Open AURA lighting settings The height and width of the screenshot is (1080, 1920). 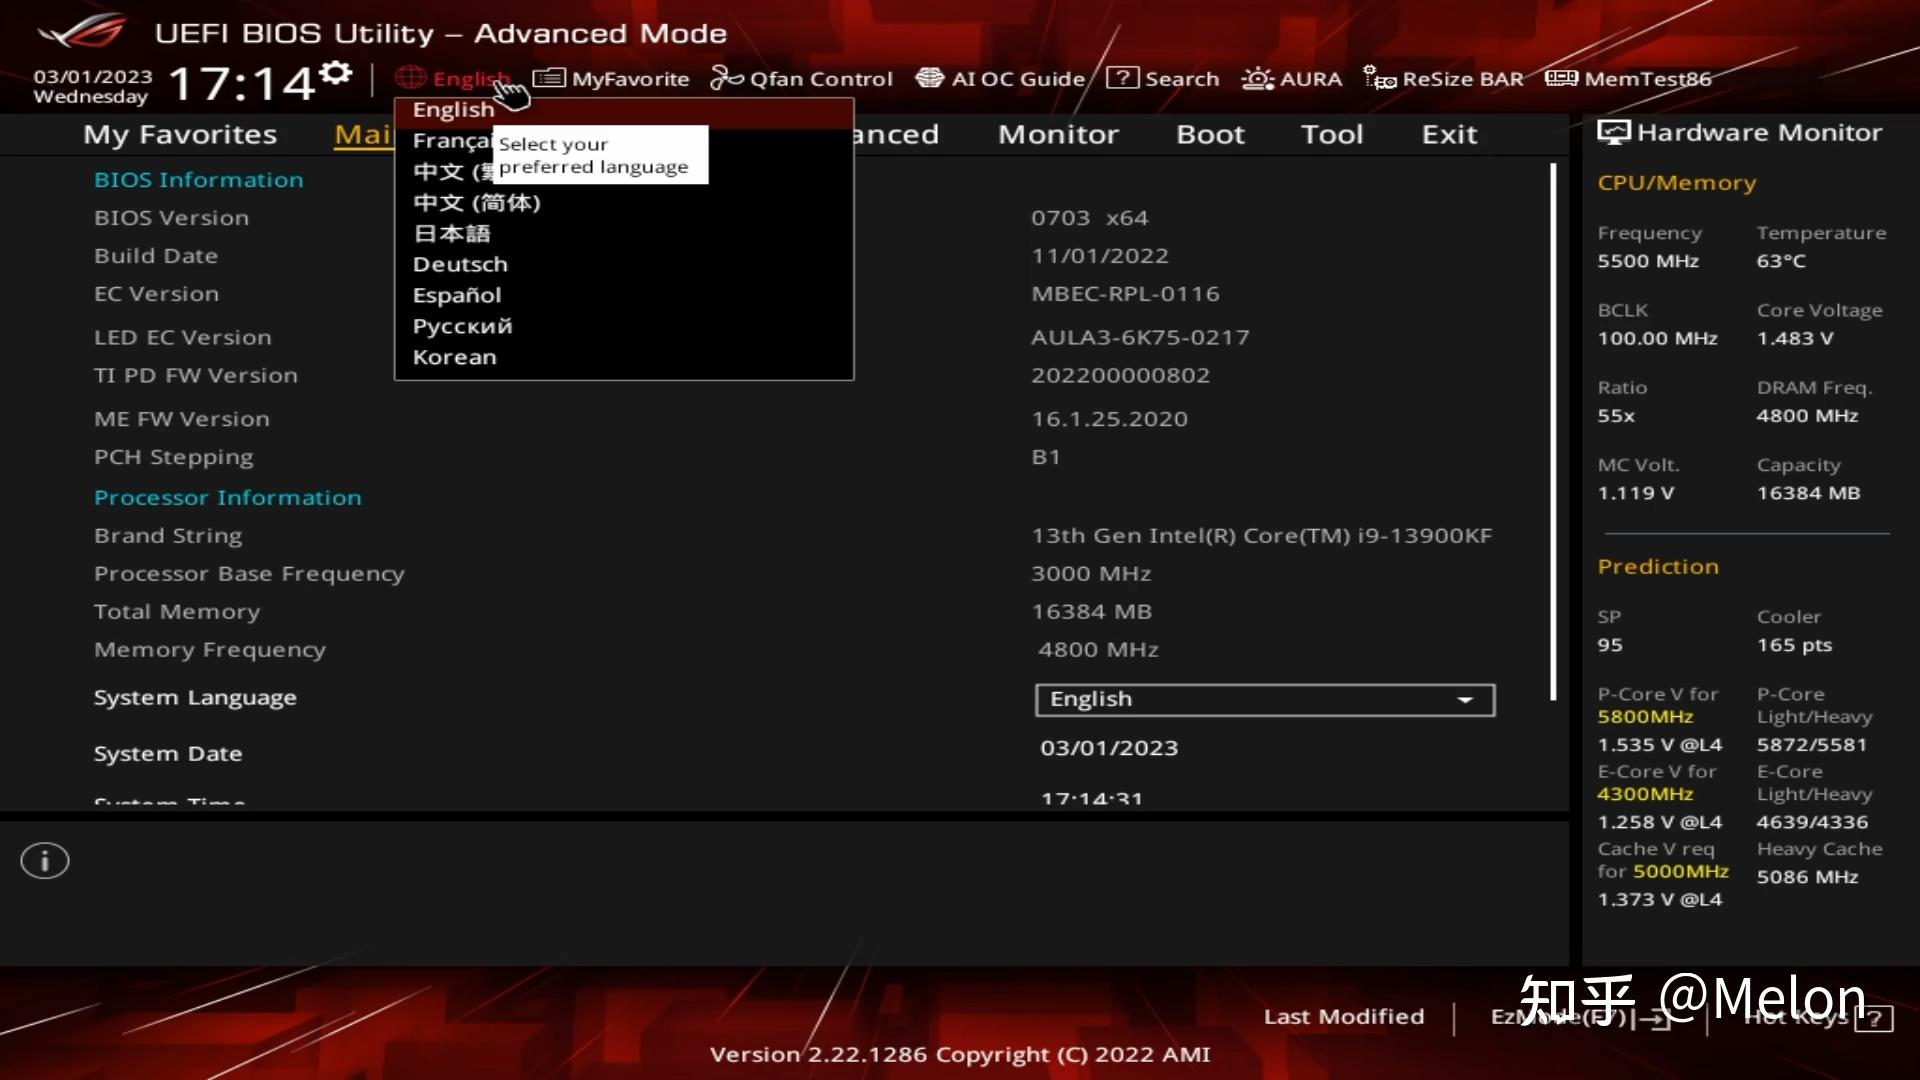[1292, 78]
